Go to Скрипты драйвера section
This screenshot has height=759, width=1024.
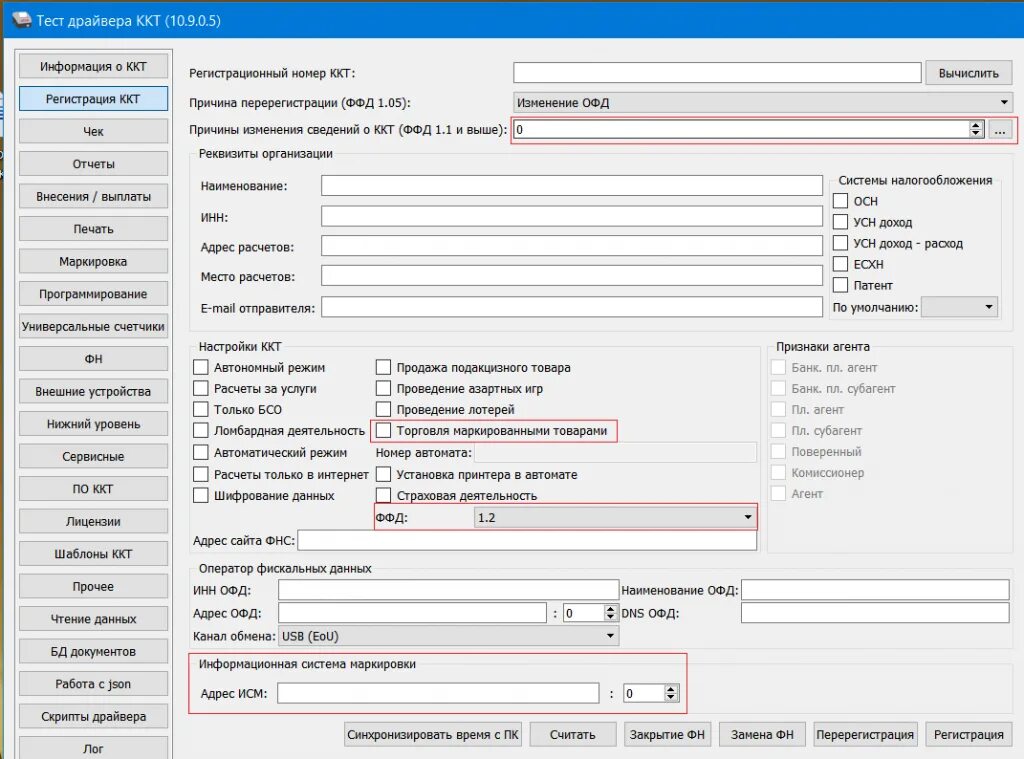[93, 717]
